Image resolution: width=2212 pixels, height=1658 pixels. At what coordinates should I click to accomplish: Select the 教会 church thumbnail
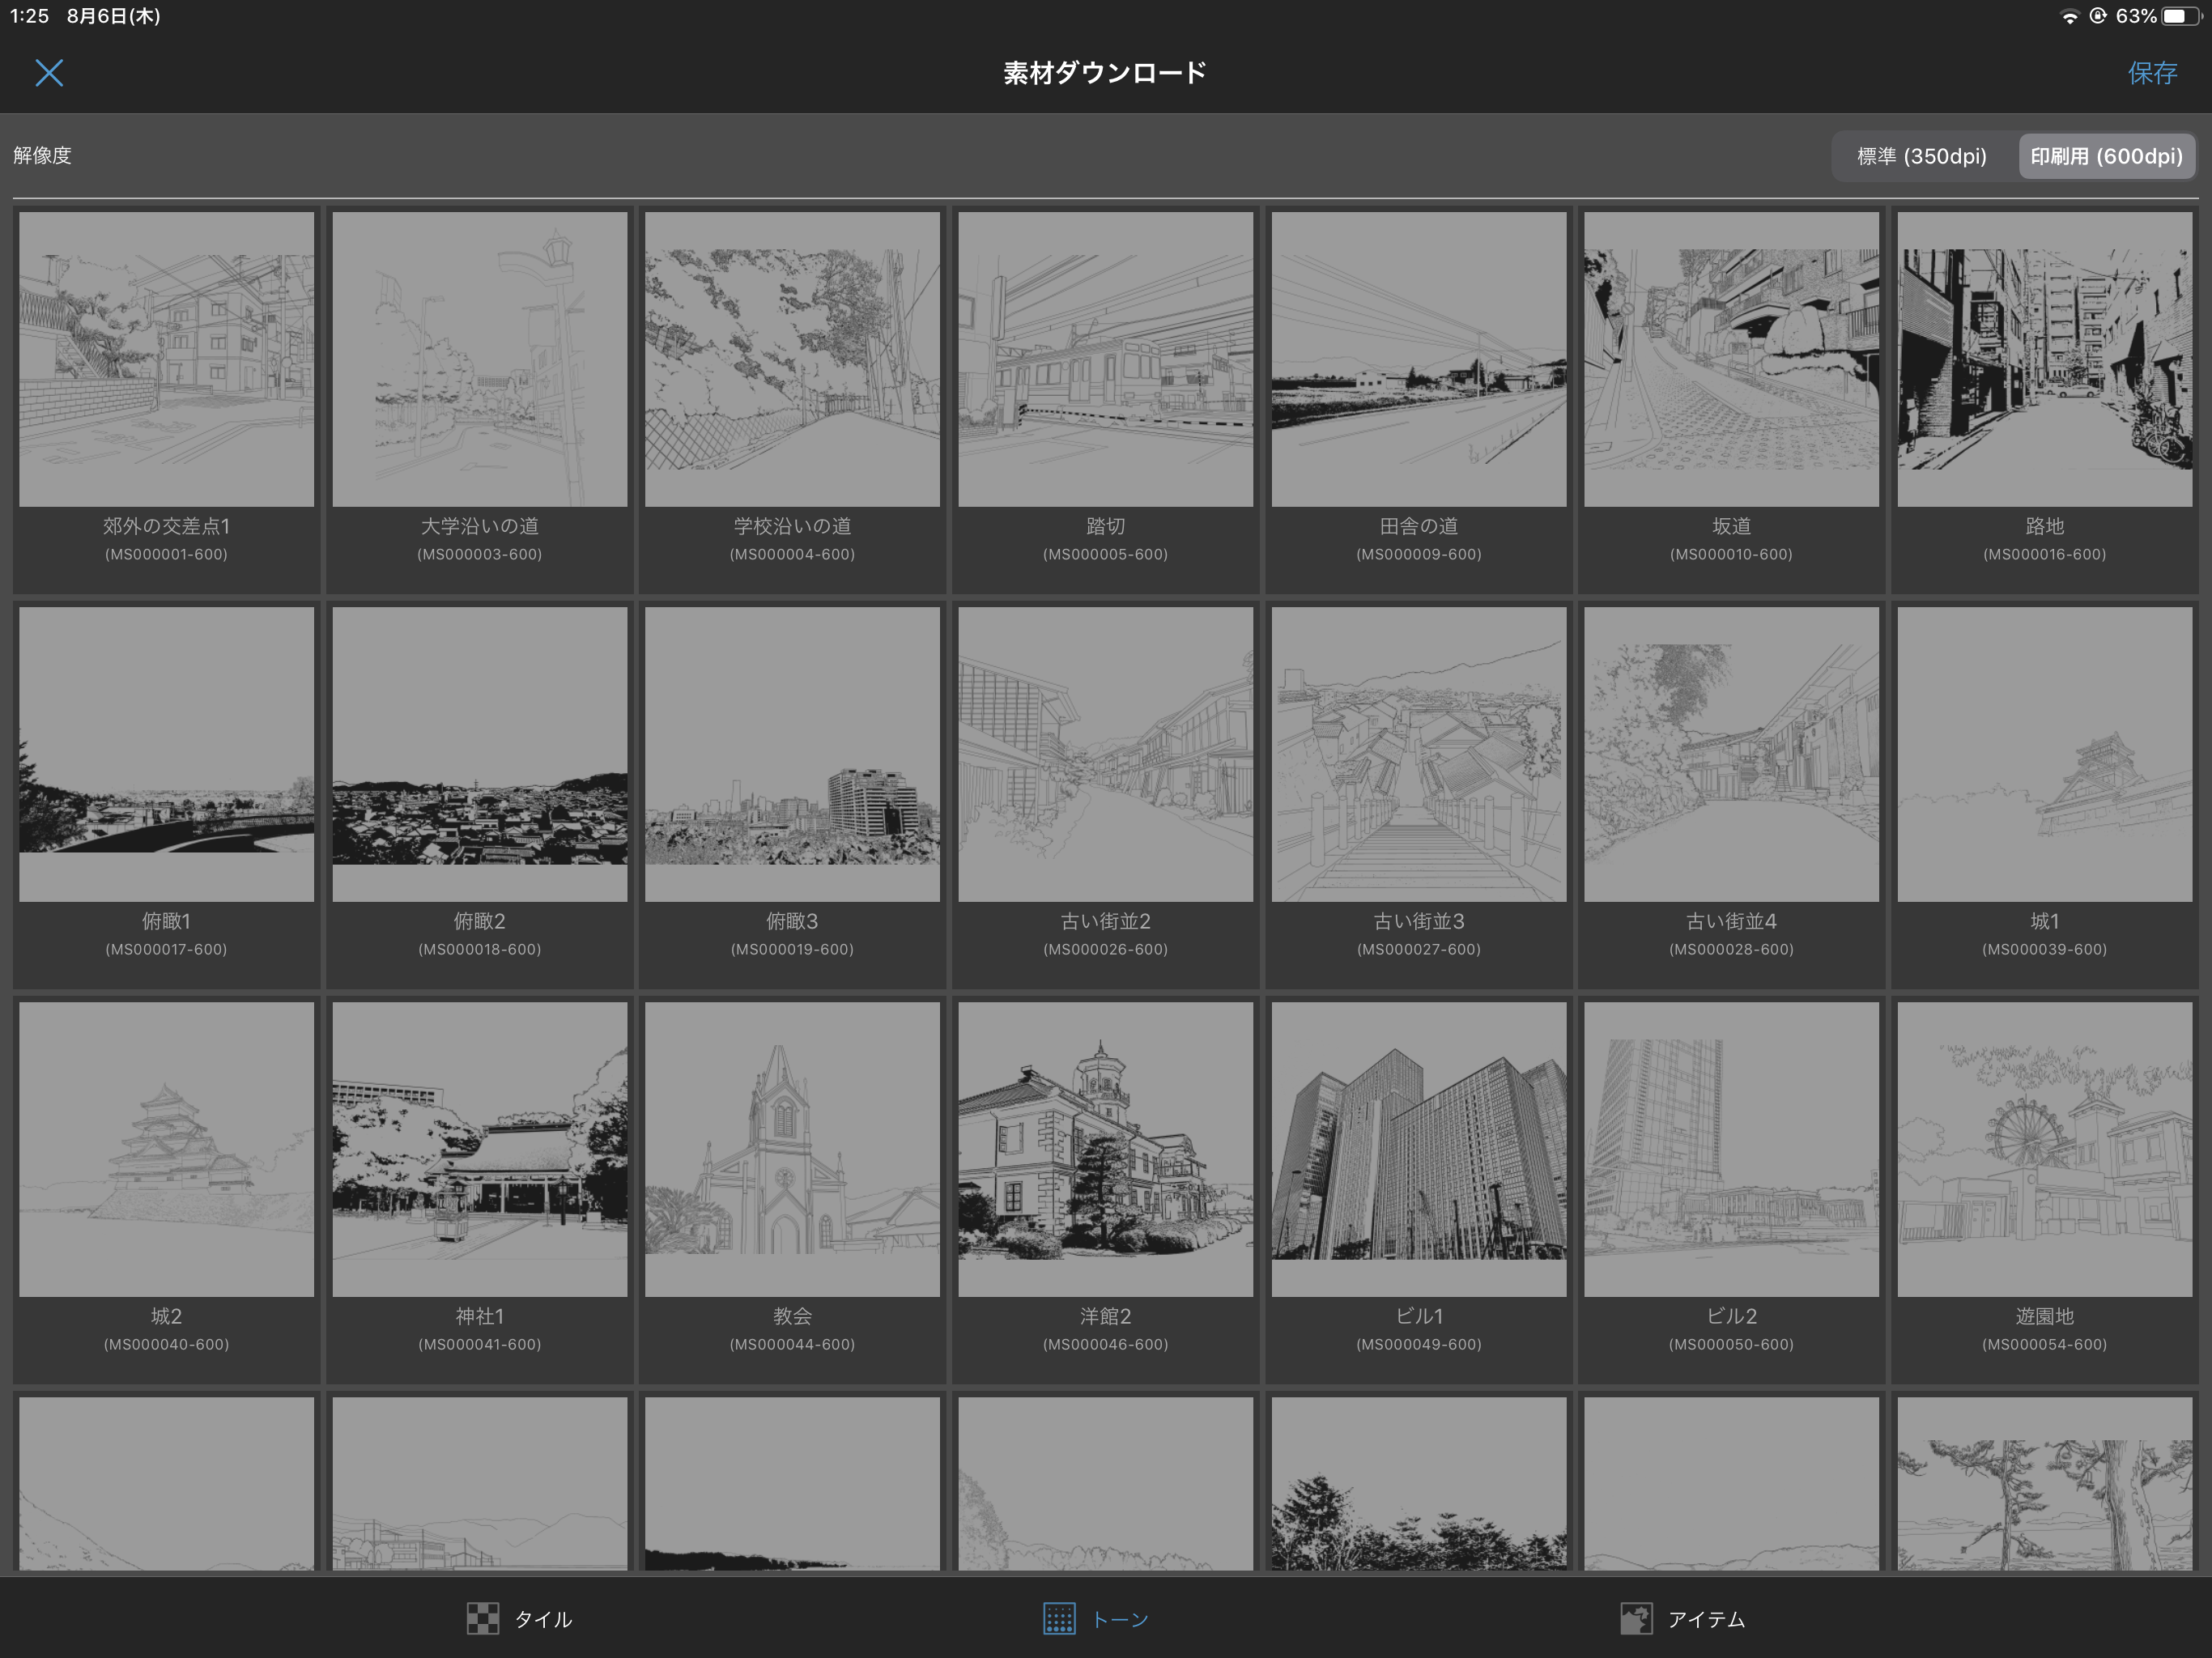click(x=792, y=1149)
